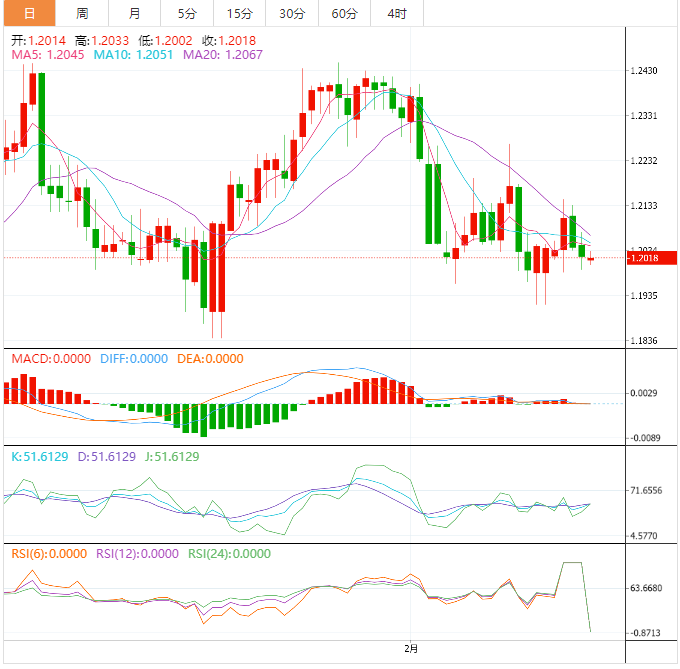Open the 60分 timeframe tab
The height and width of the screenshot is (669, 680).
[344, 13]
